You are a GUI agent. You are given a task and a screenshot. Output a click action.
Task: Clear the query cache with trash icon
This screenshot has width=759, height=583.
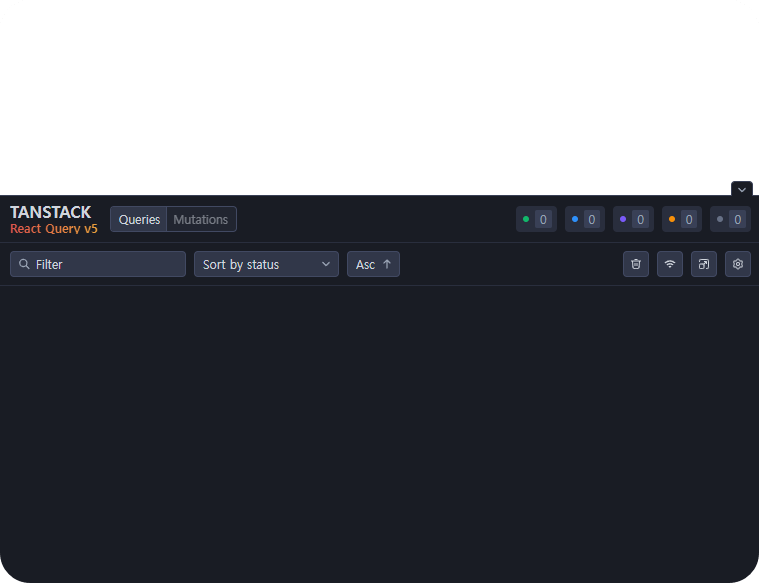tap(636, 264)
